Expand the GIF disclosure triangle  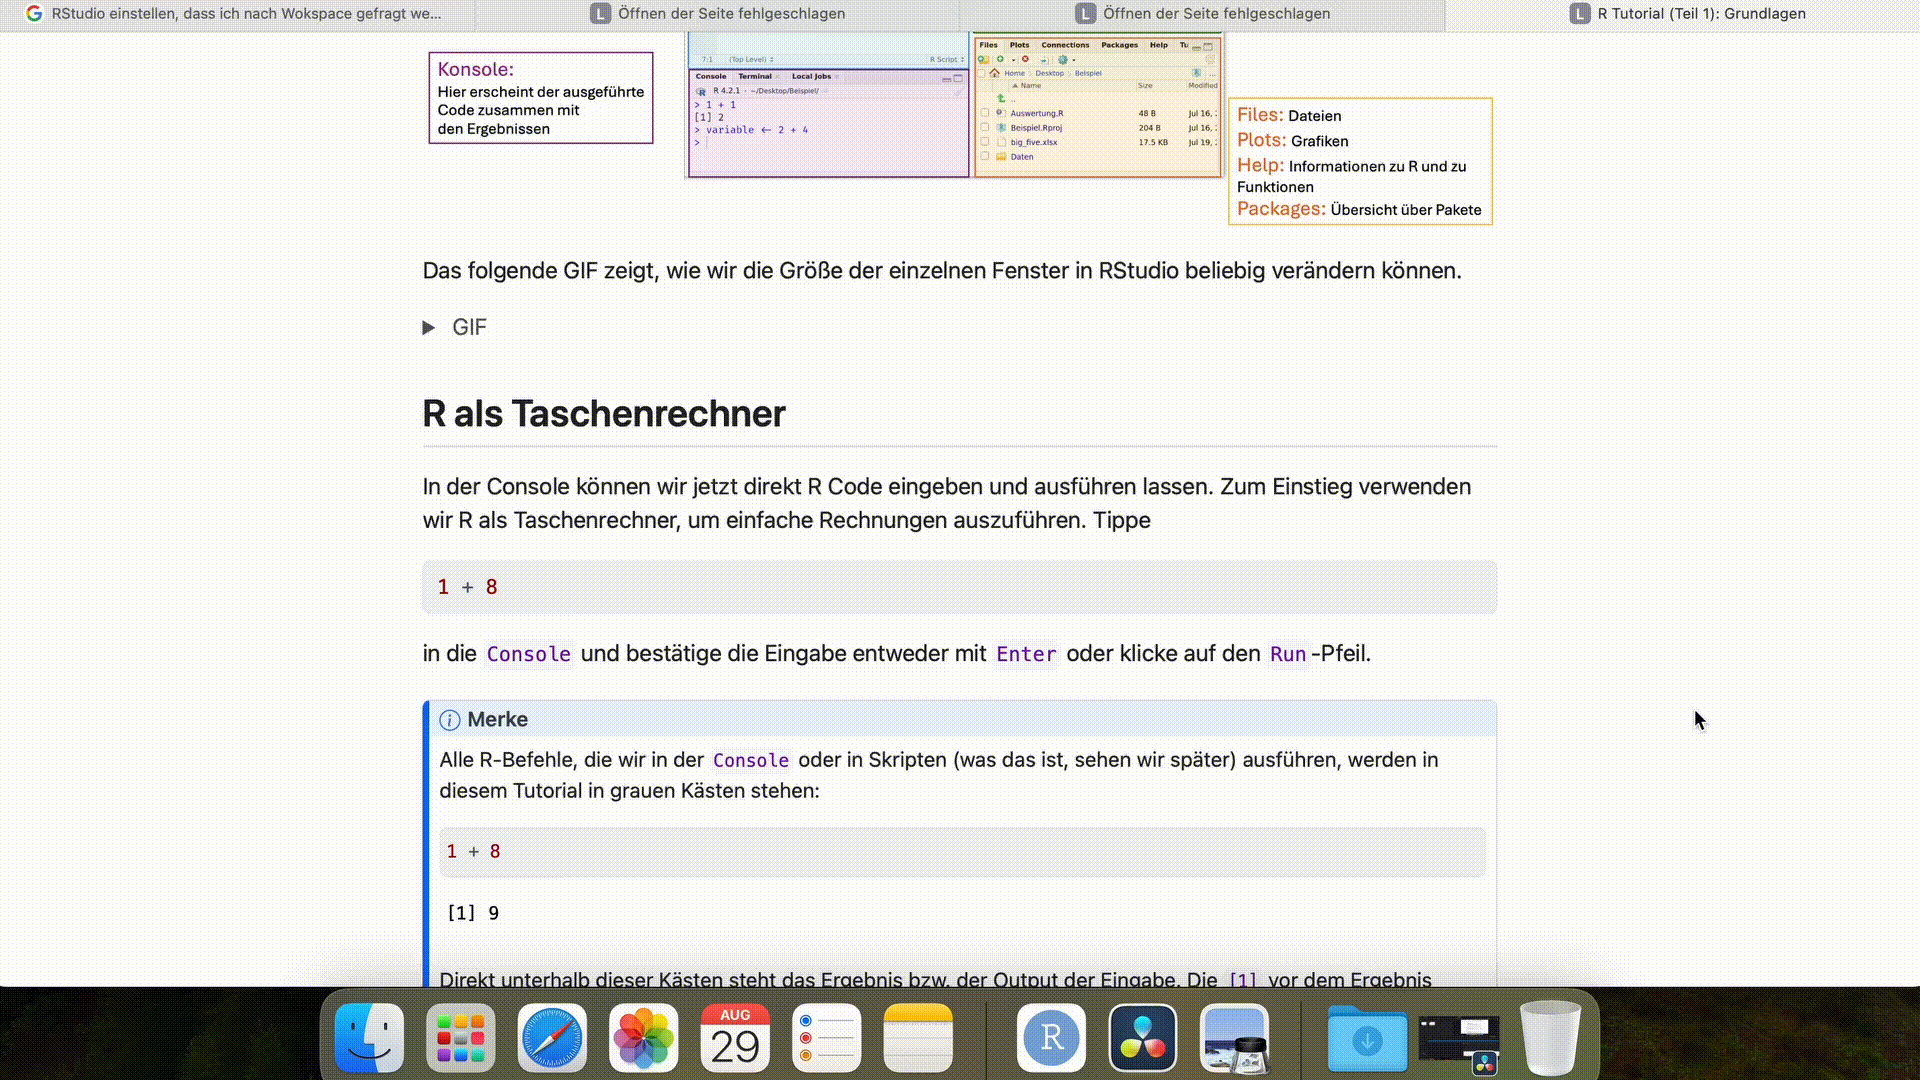click(429, 328)
